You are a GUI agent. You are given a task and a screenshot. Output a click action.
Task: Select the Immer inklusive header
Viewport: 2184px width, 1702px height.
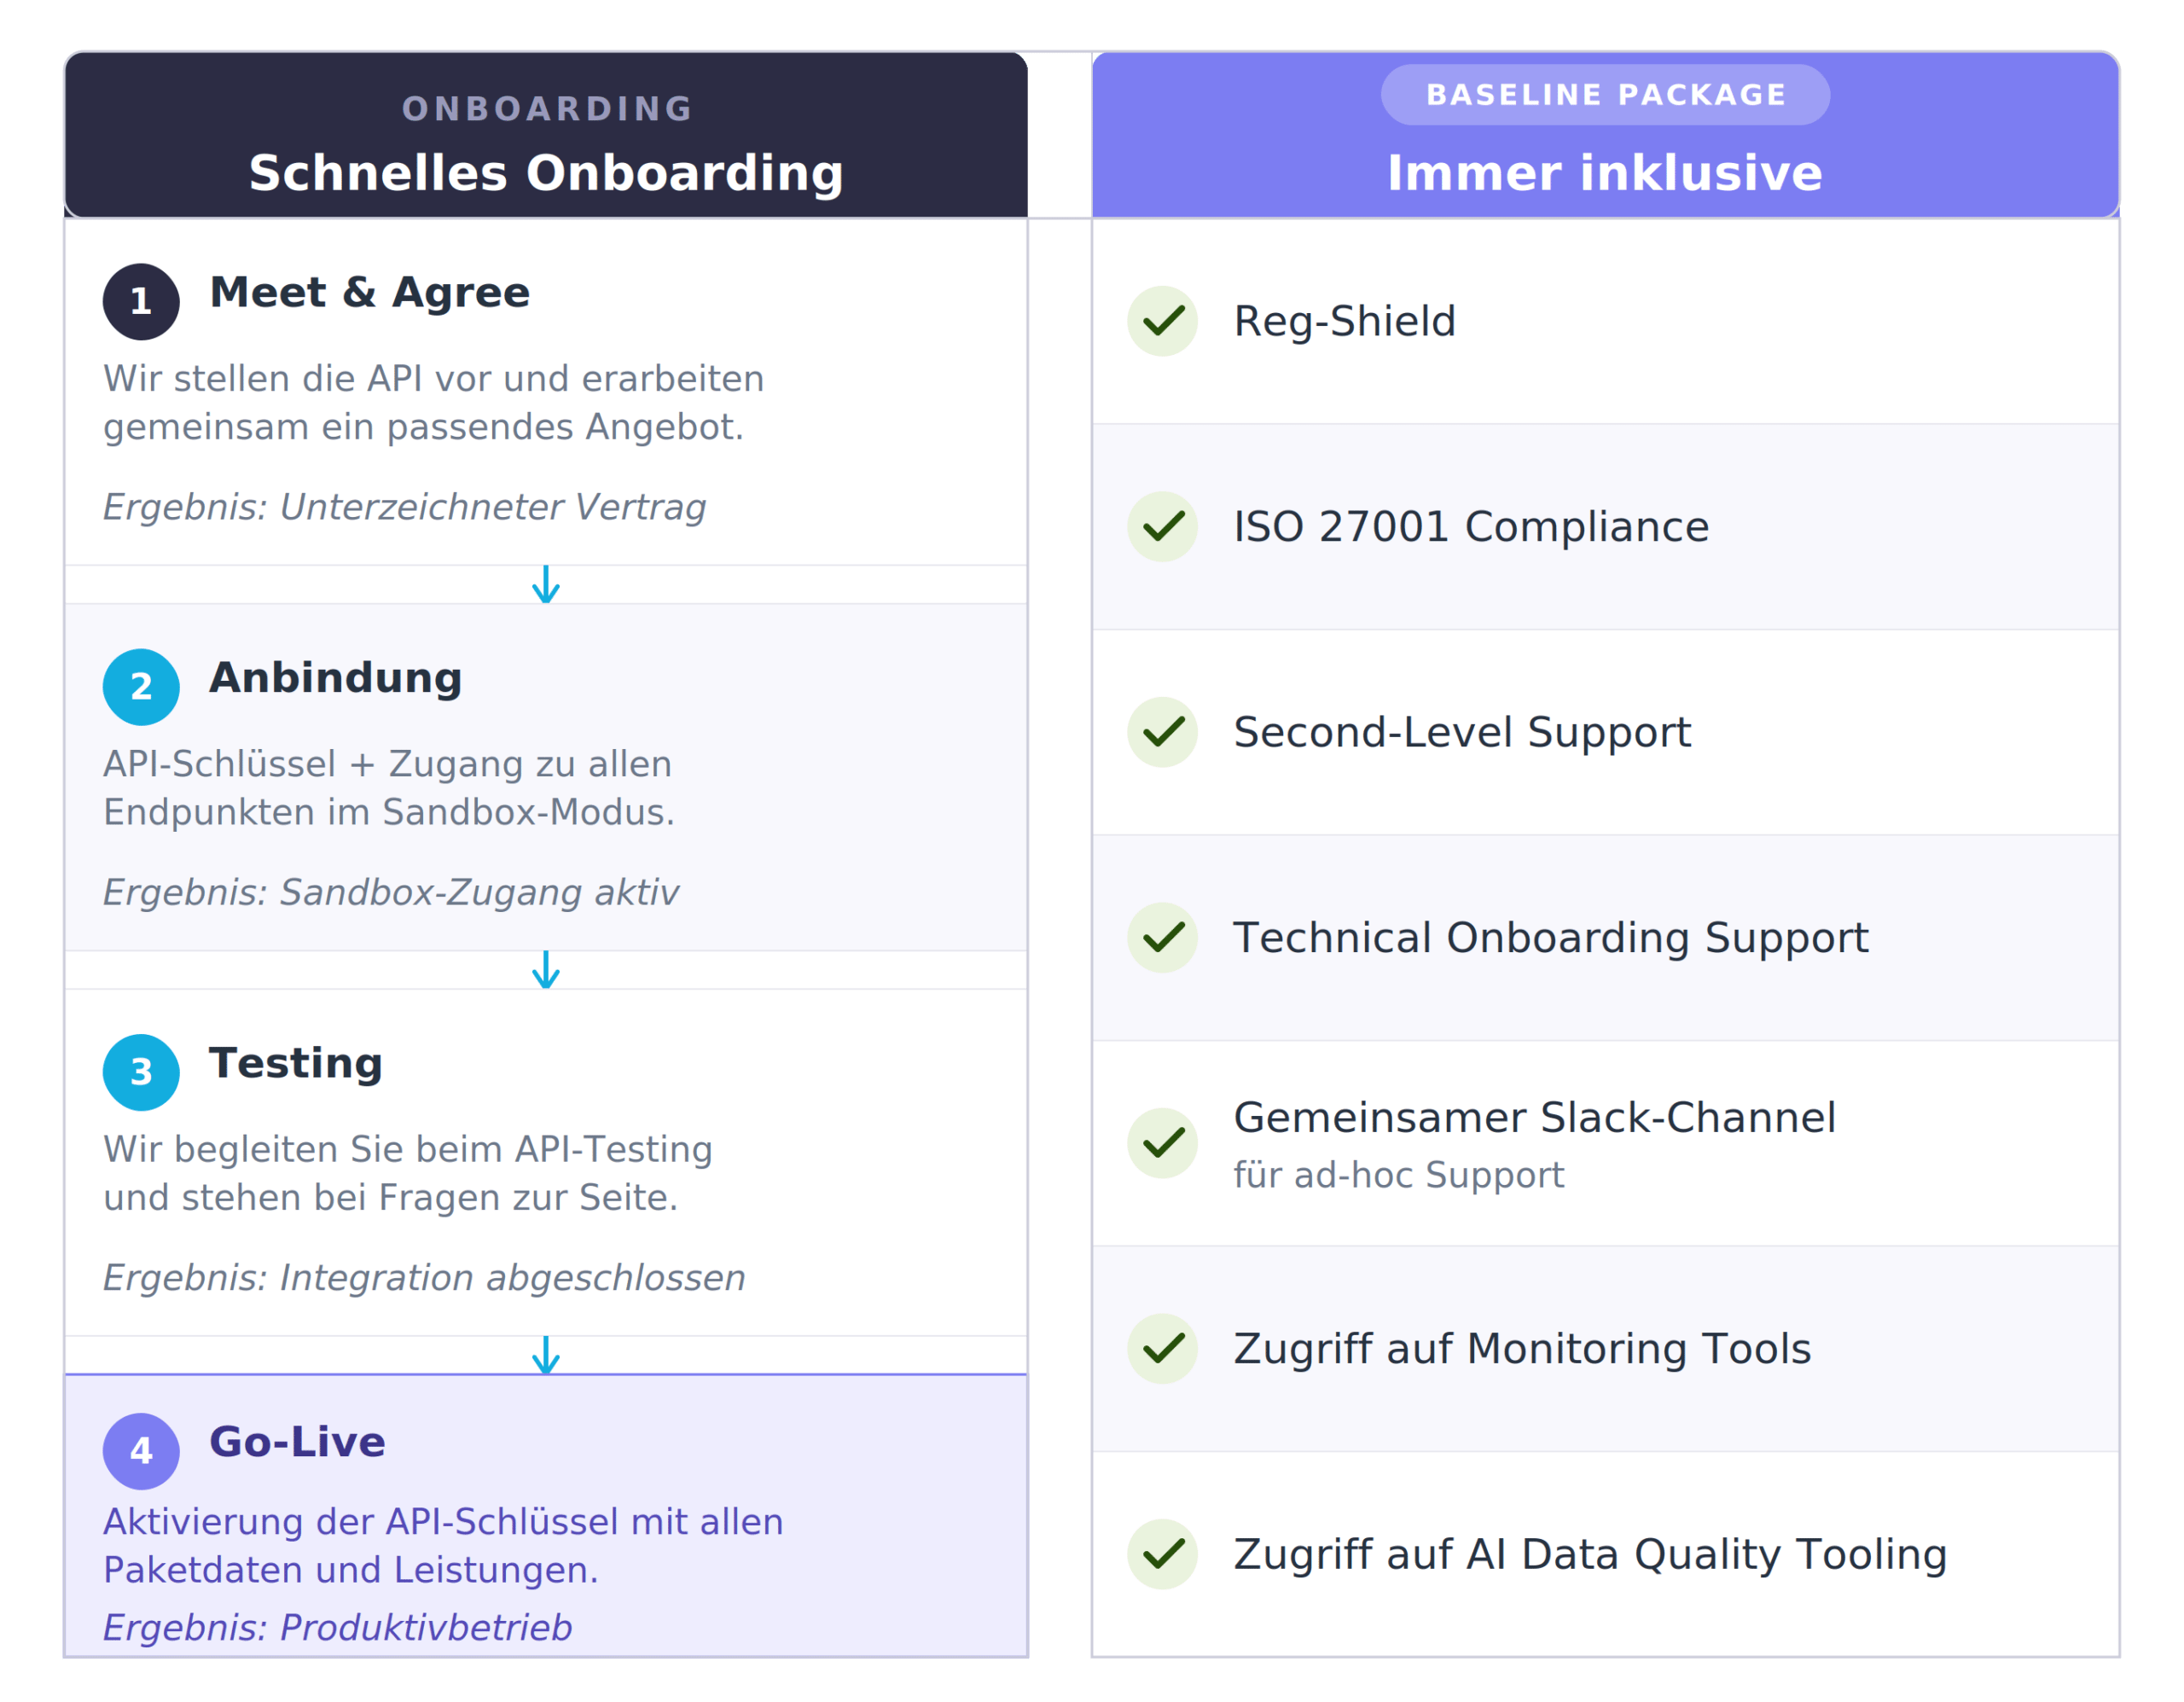click(1605, 173)
